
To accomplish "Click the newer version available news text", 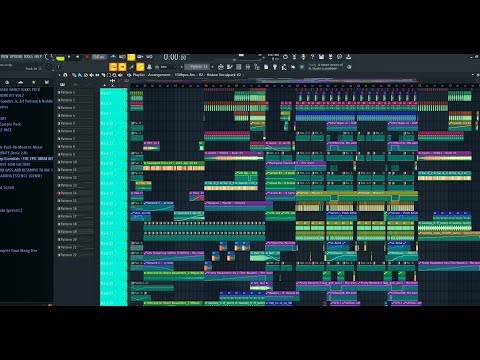I will click(x=326, y=67).
